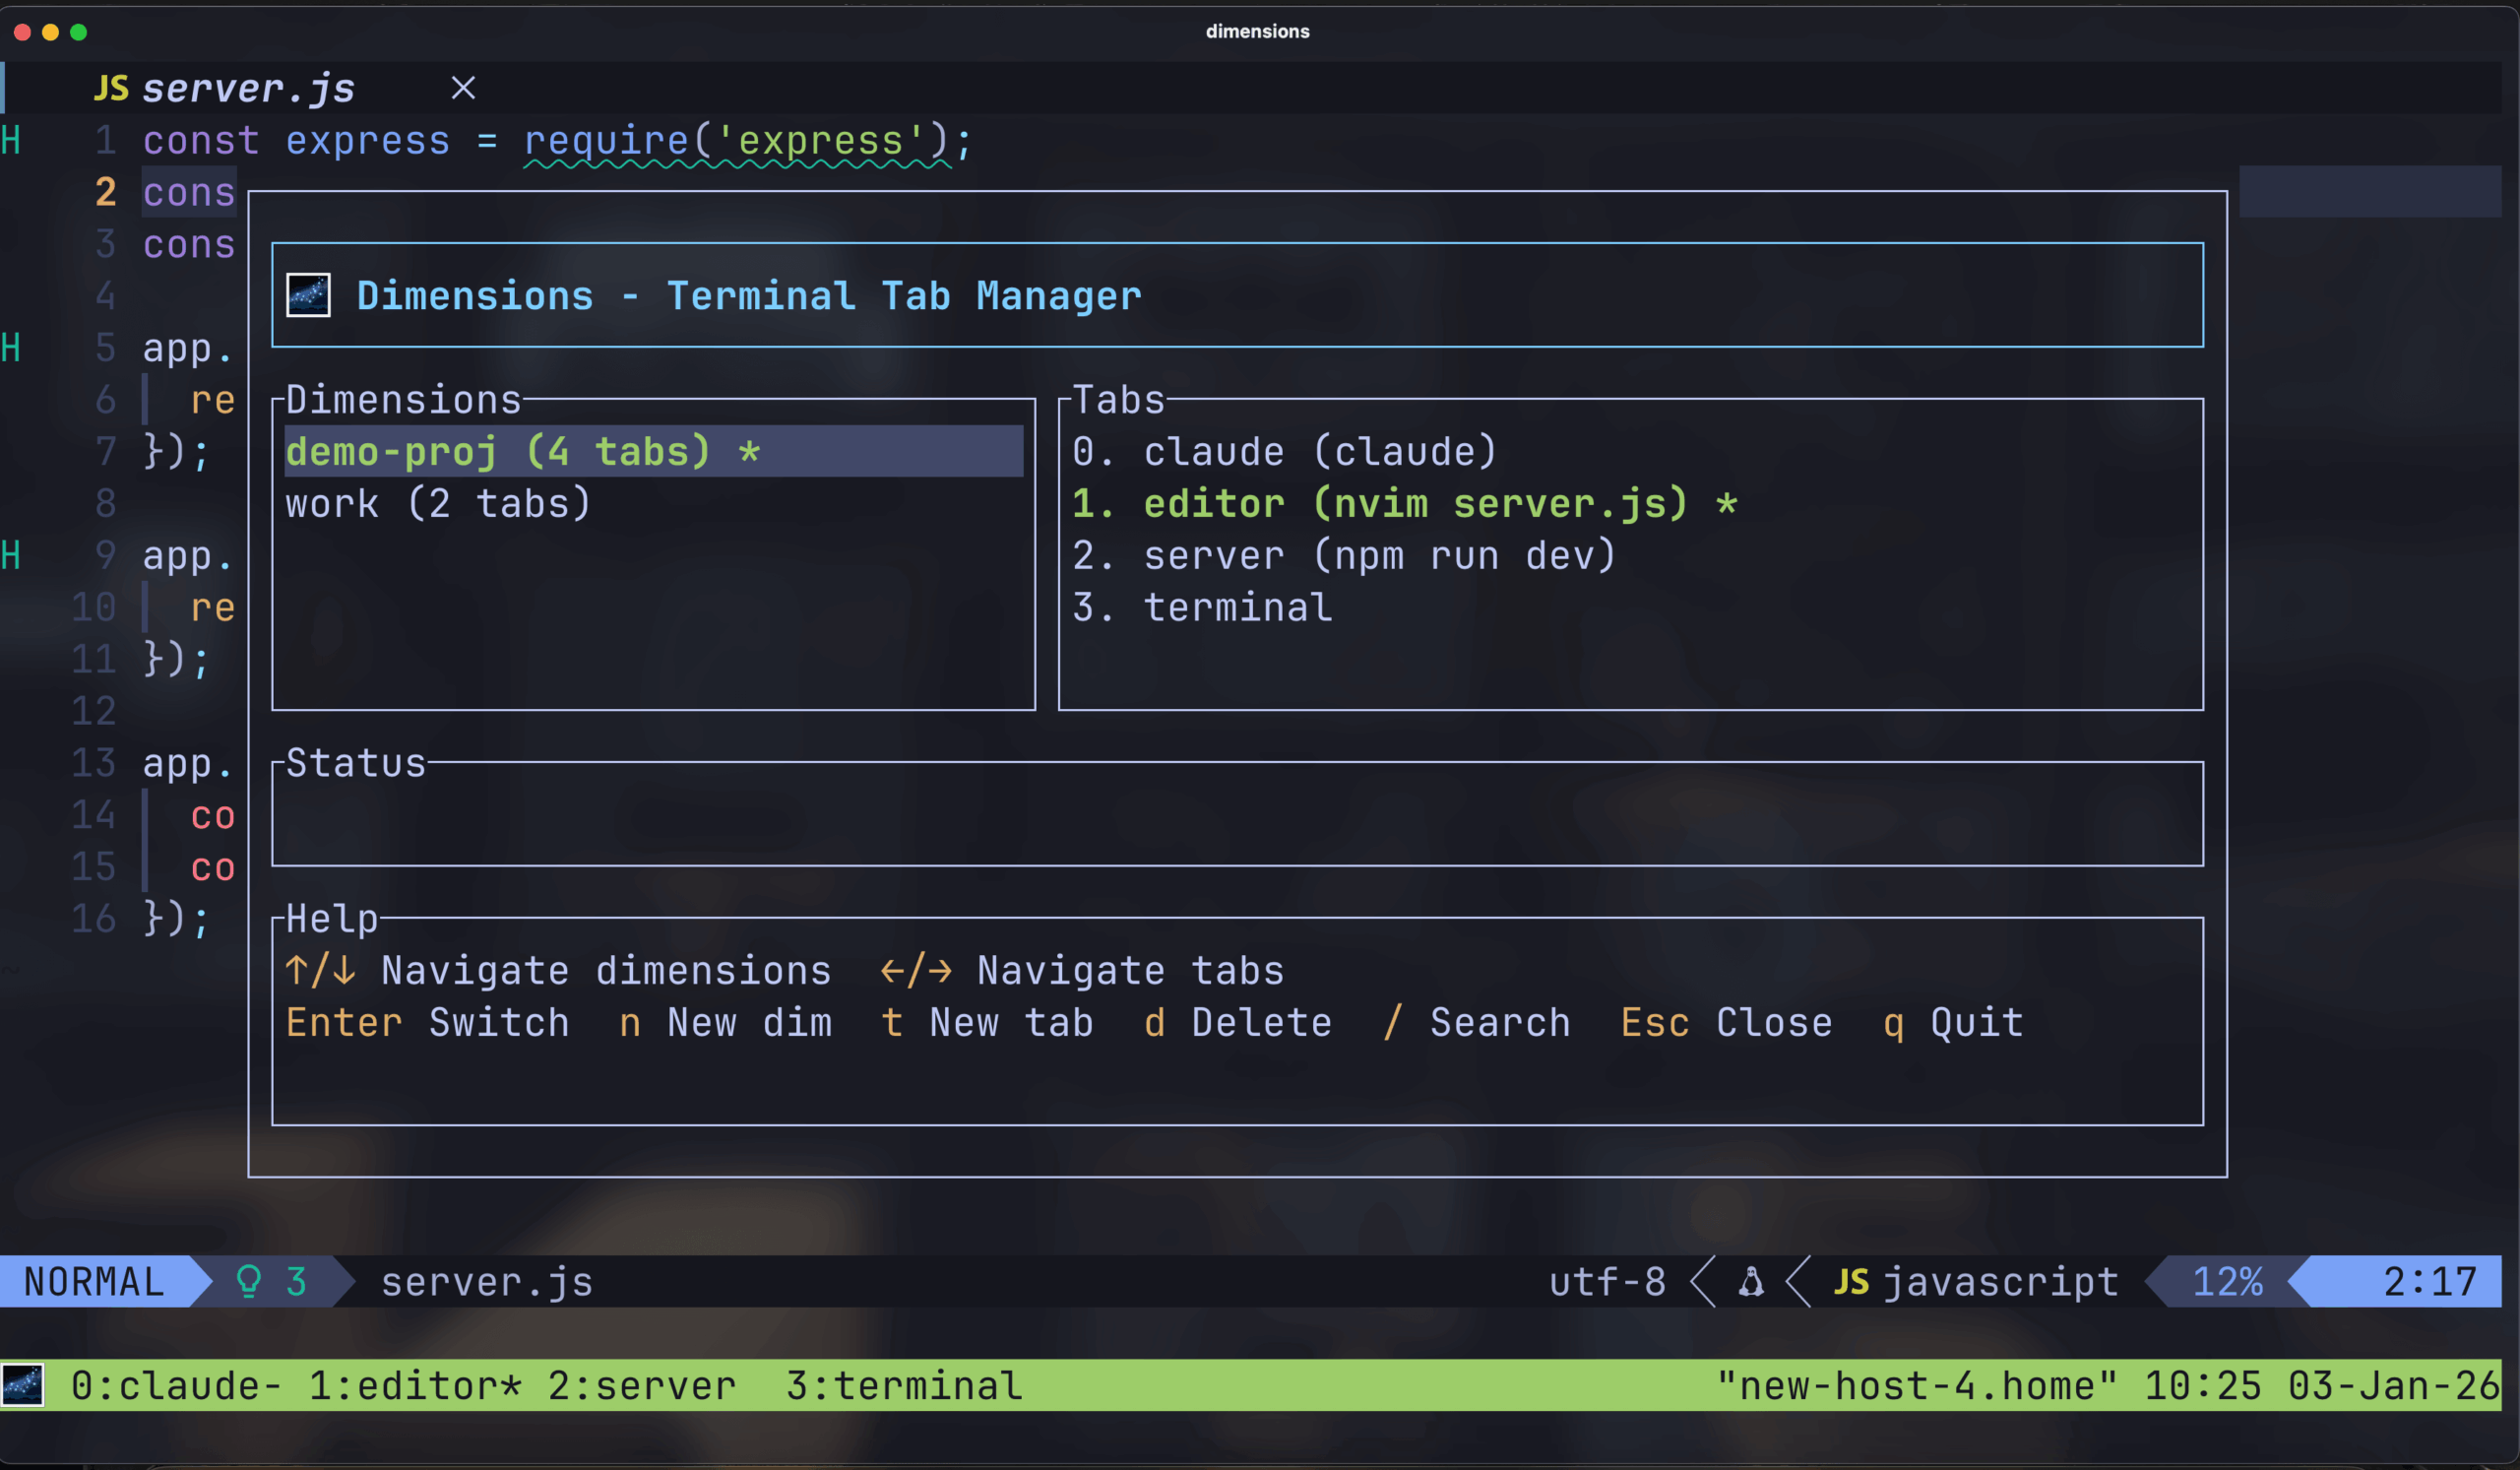2520x1470 pixels.
Task: Close the server.js buffer tab
Action: pos(463,89)
